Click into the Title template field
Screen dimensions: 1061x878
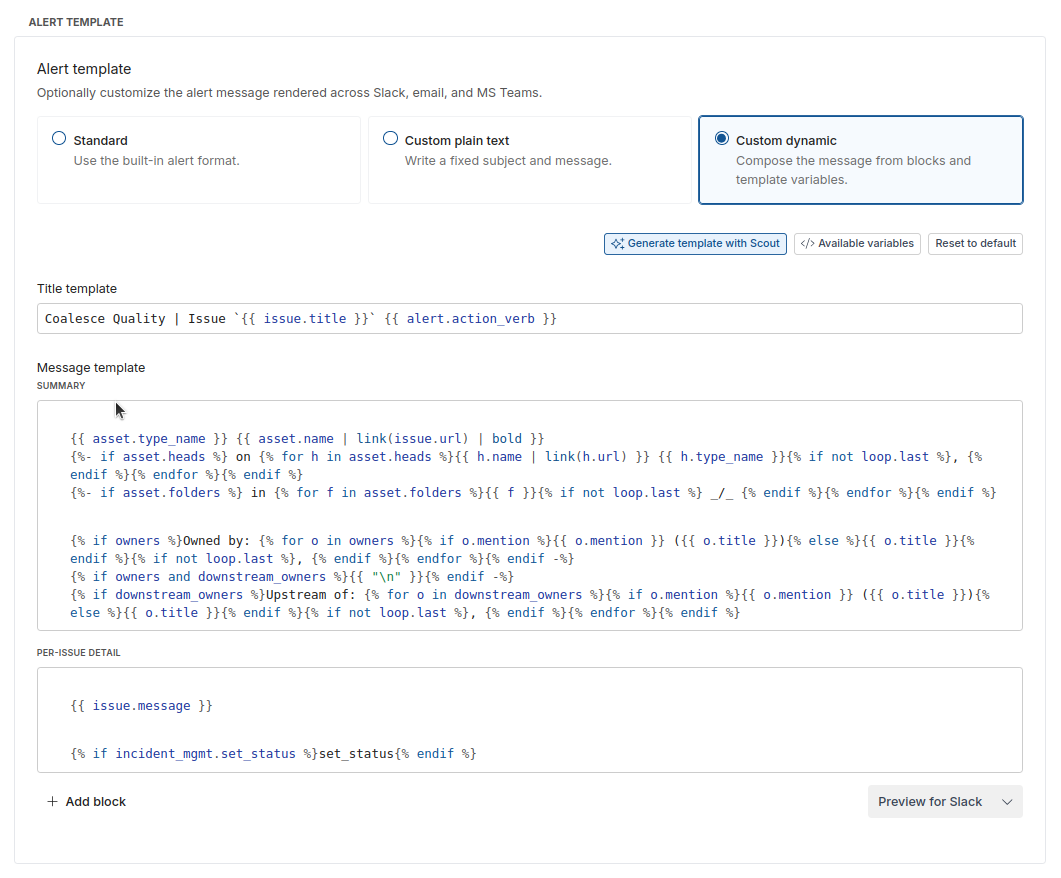pos(530,319)
